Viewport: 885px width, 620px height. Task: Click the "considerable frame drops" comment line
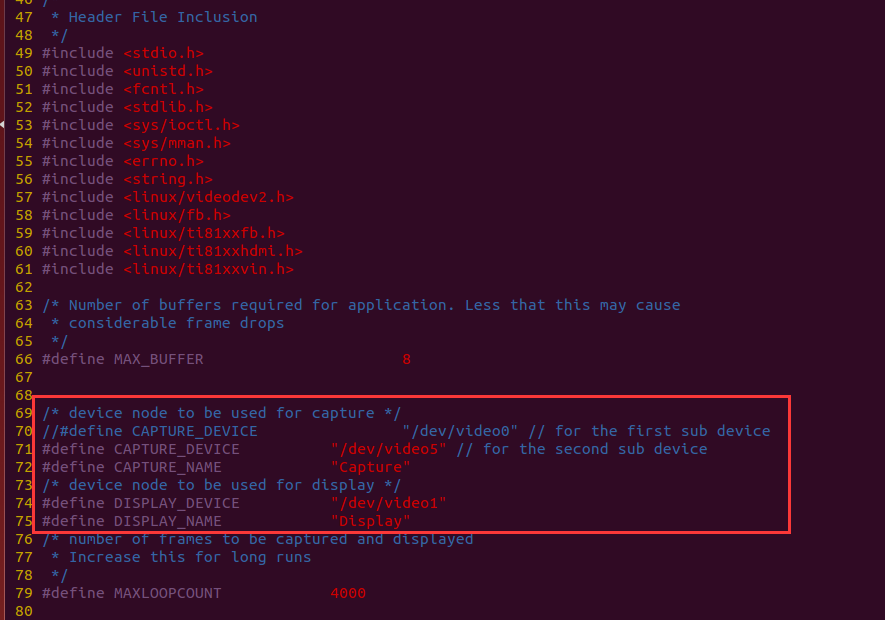pyautogui.click(x=176, y=323)
